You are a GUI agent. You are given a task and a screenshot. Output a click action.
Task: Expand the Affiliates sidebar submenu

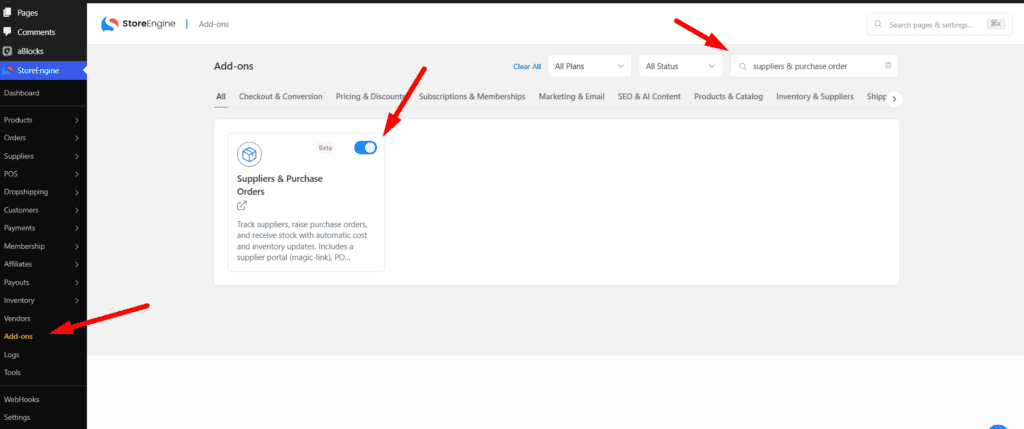(77, 264)
